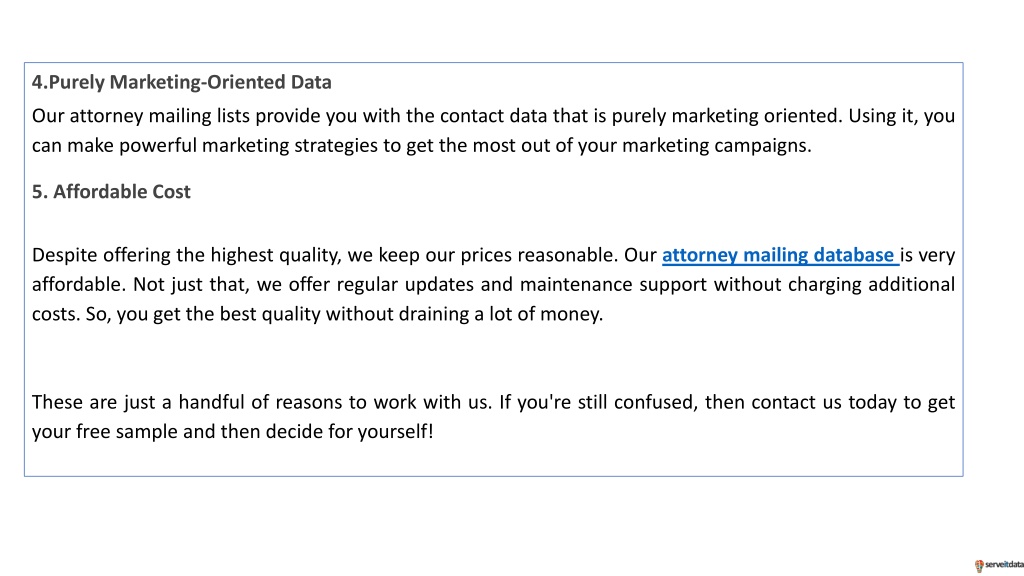Click the words 'marketing campaigns.' ending the paragraph
The height and width of the screenshot is (576, 1024).
[x=716, y=146]
